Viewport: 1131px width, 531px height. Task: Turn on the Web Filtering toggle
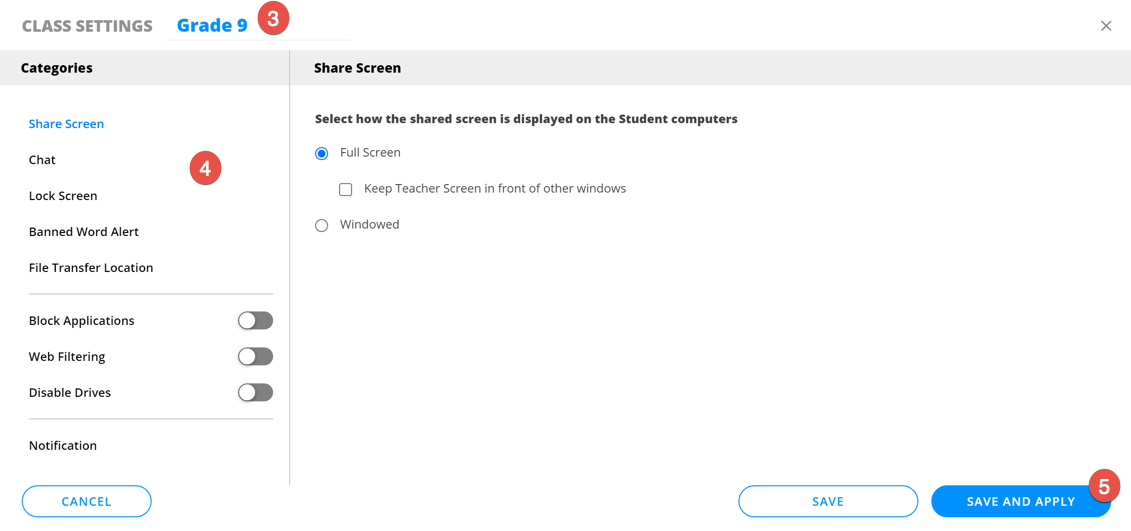tap(255, 357)
